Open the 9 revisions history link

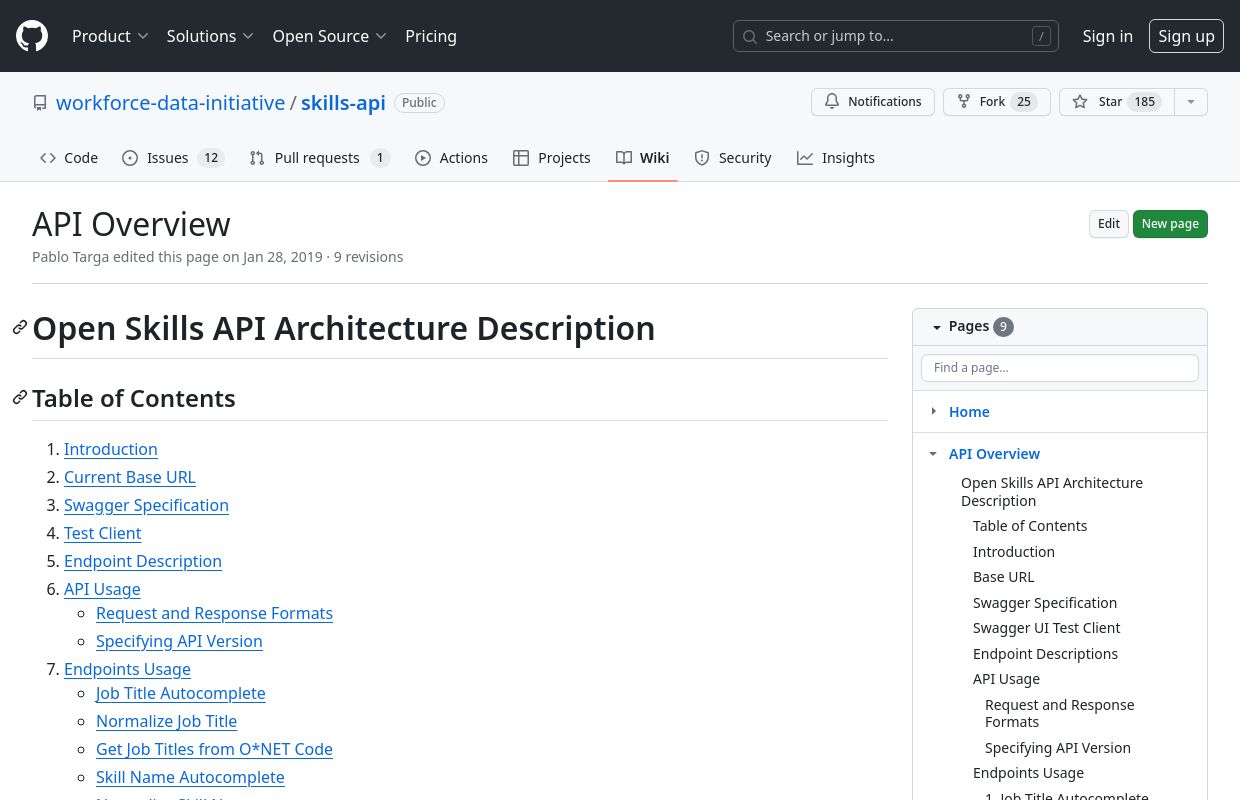click(x=368, y=257)
